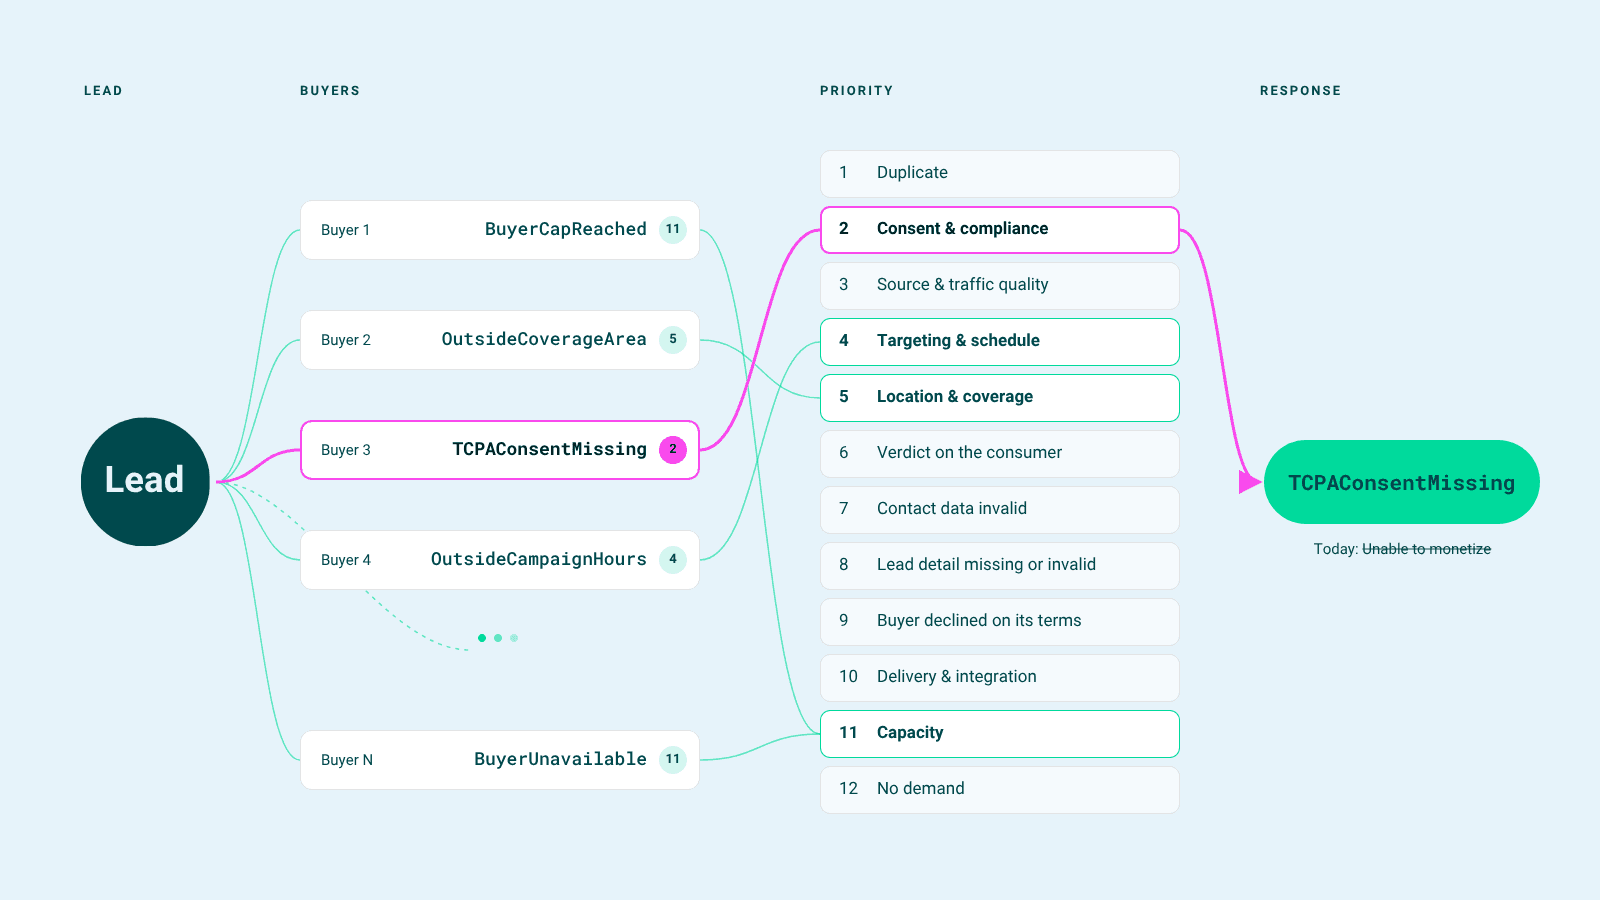Click Buyer declined on its terms row
The width and height of the screenshot is (1600, 900).
[x=1000, y=622]
